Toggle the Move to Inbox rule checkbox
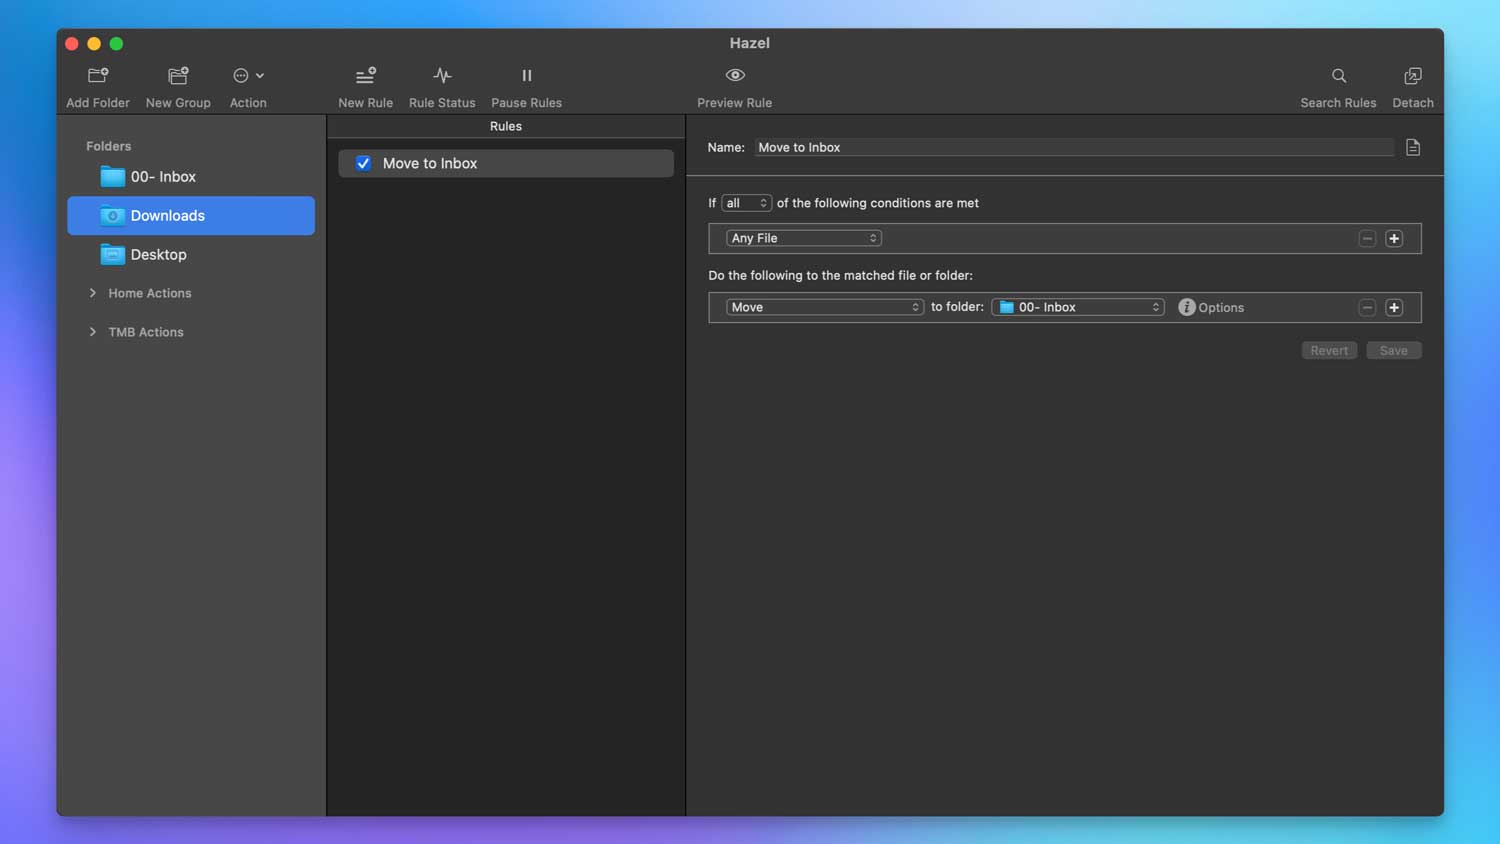 (363, 163)
